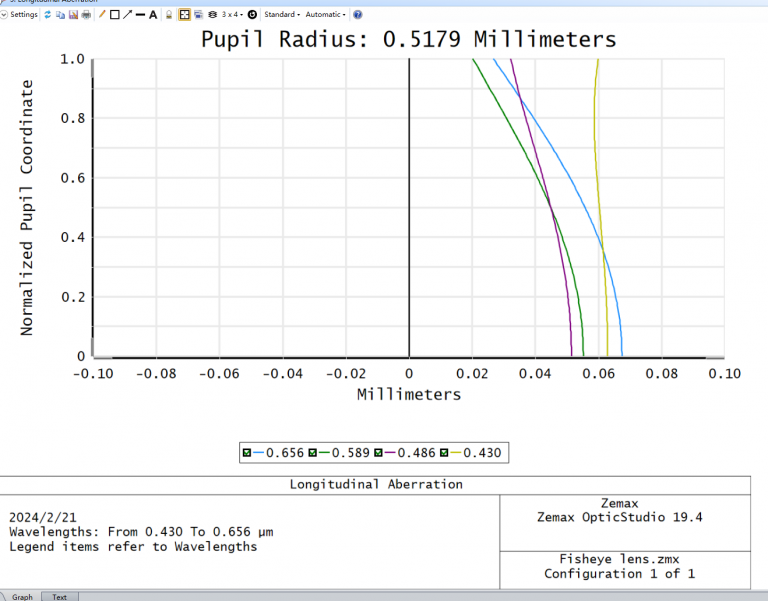Image resolution: width=768 pixels, height=601 pixels.
Task: Select the pencil annotate tool
Action: [102, 15]
